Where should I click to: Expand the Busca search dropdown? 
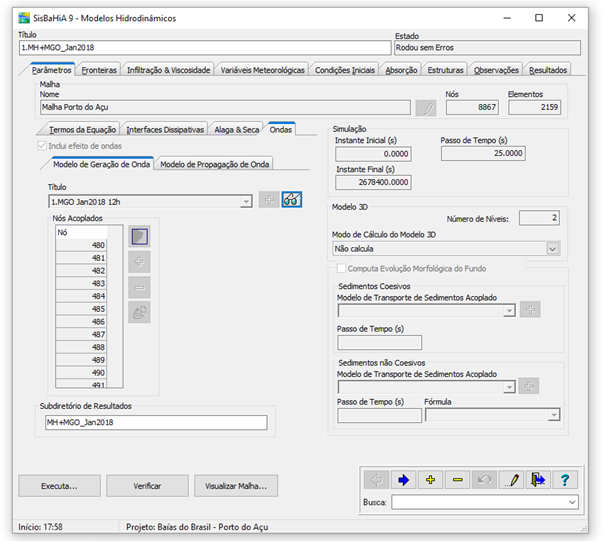tap(572, 502)
